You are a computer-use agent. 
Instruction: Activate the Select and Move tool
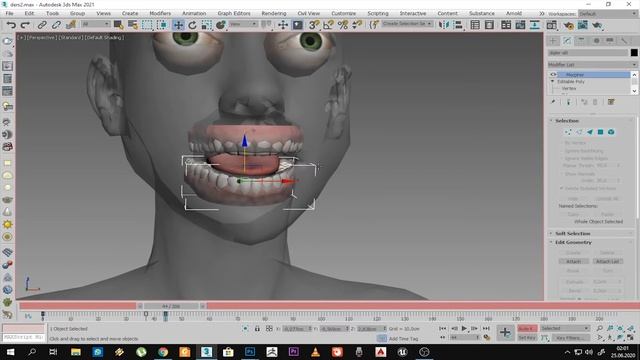coord(178,25)
